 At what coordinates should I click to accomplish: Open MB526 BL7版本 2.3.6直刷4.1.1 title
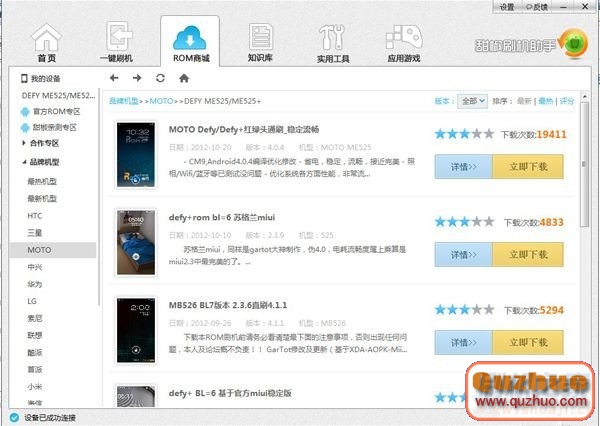click(228, 305)
